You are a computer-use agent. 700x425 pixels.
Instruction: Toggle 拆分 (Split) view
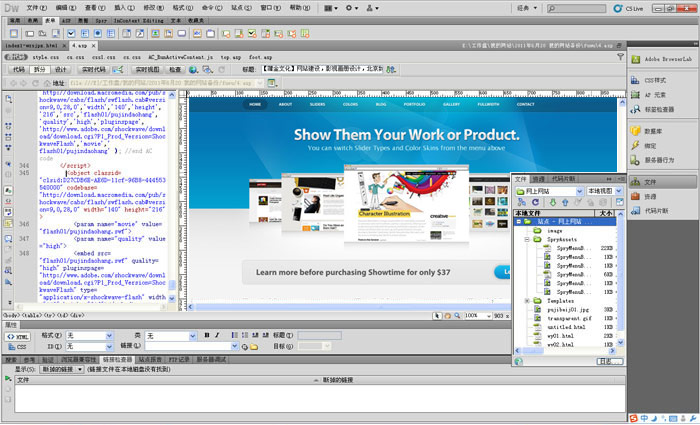40,70
